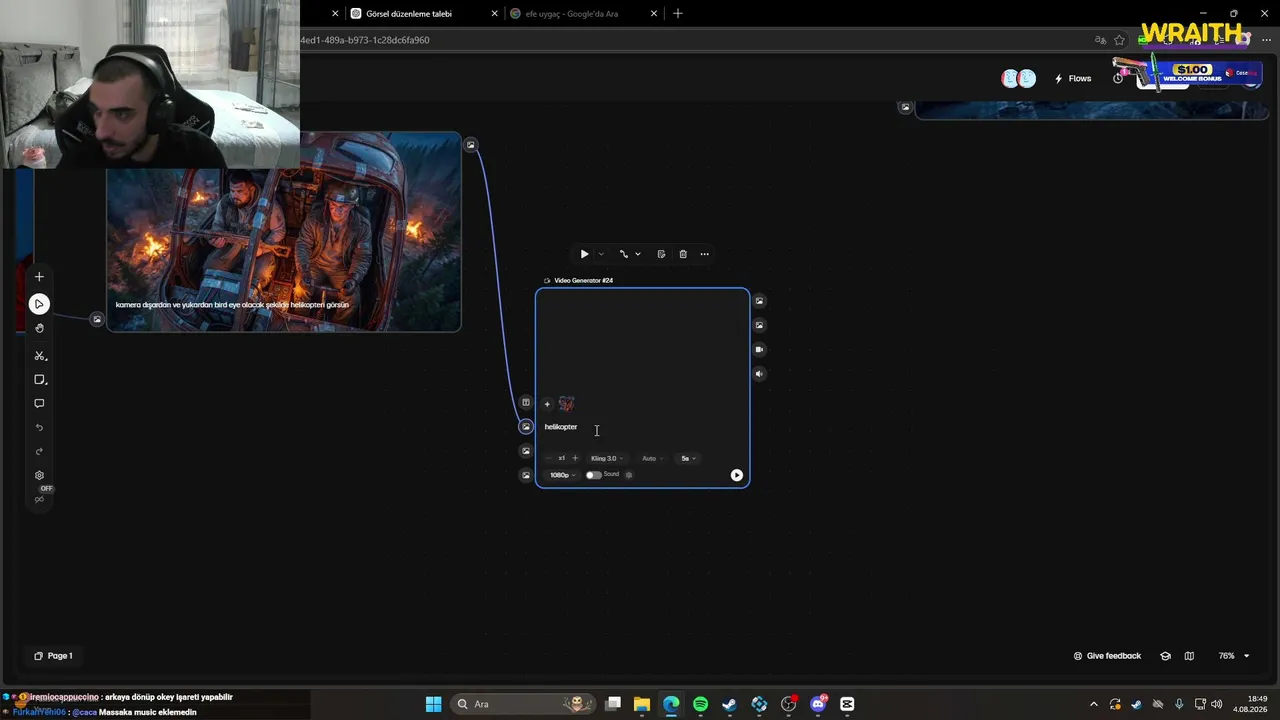Open Spotify from the taskbar
This screenshot has height=720, width=1280.
(x=700, y=704)
